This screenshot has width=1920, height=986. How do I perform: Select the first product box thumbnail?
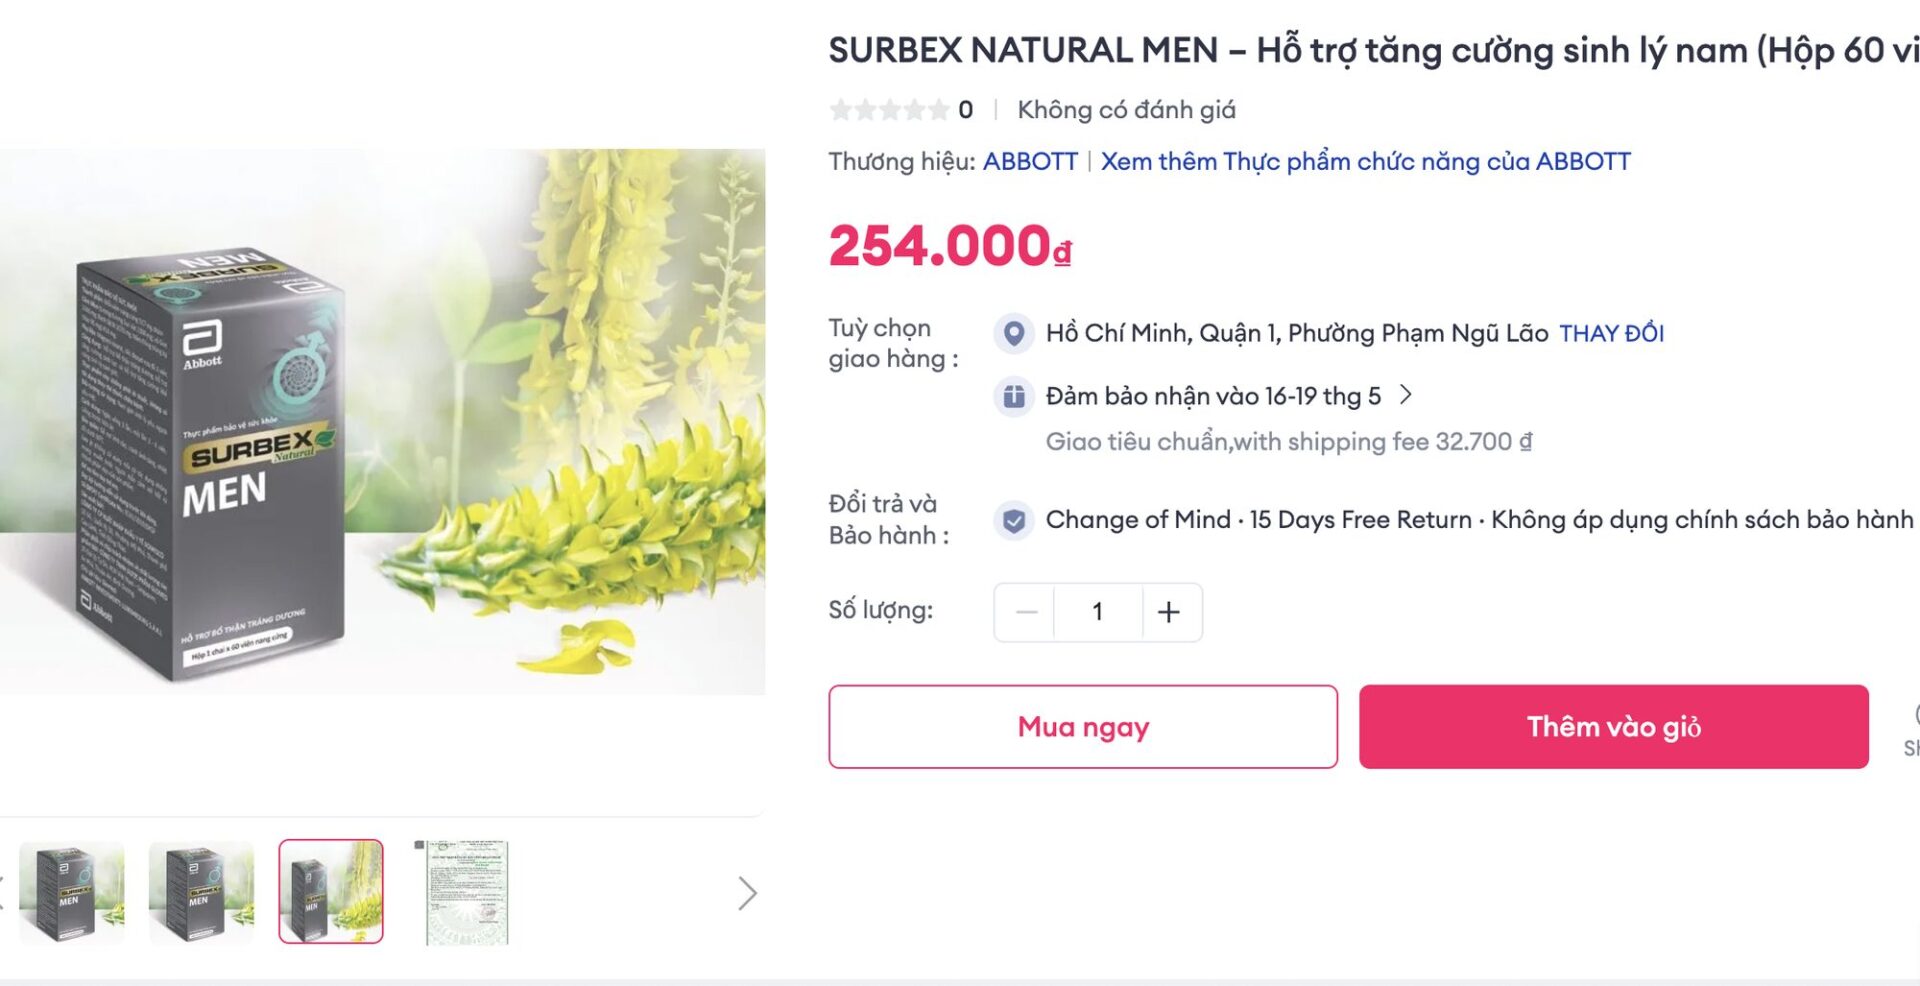click(73, 893)
